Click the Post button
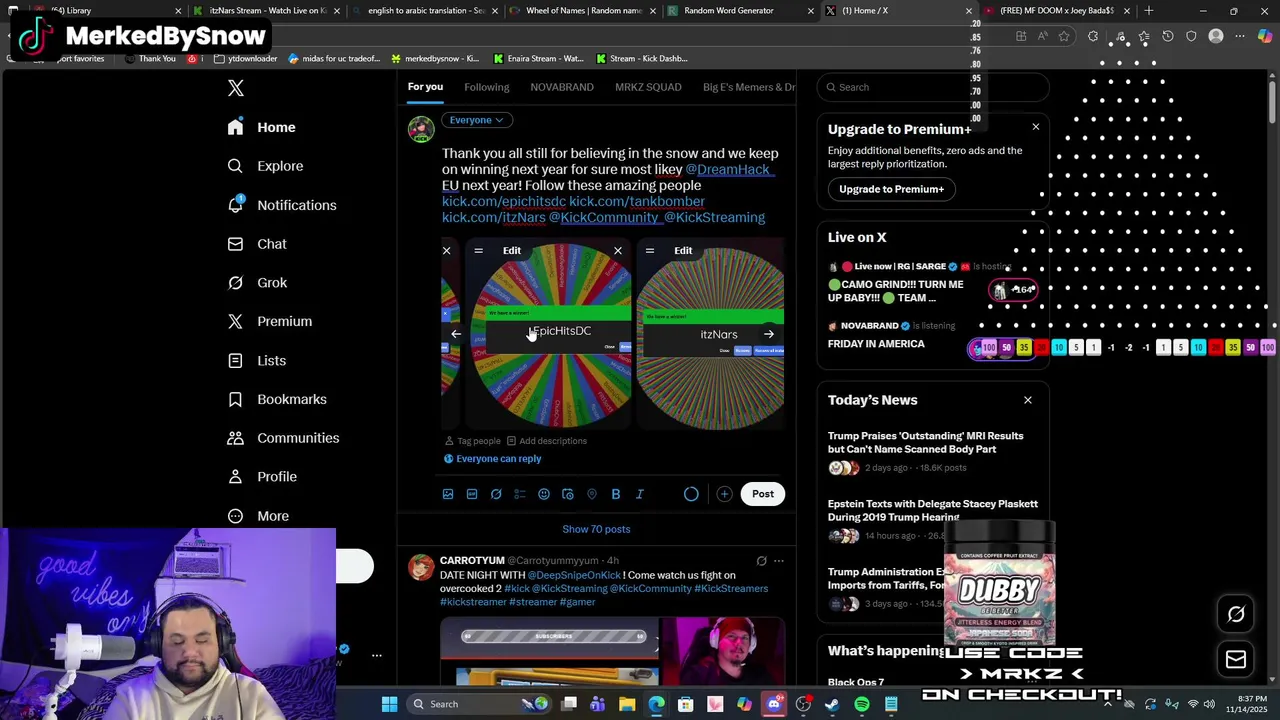The image size is (1280, 720). [x=763, y=494]
